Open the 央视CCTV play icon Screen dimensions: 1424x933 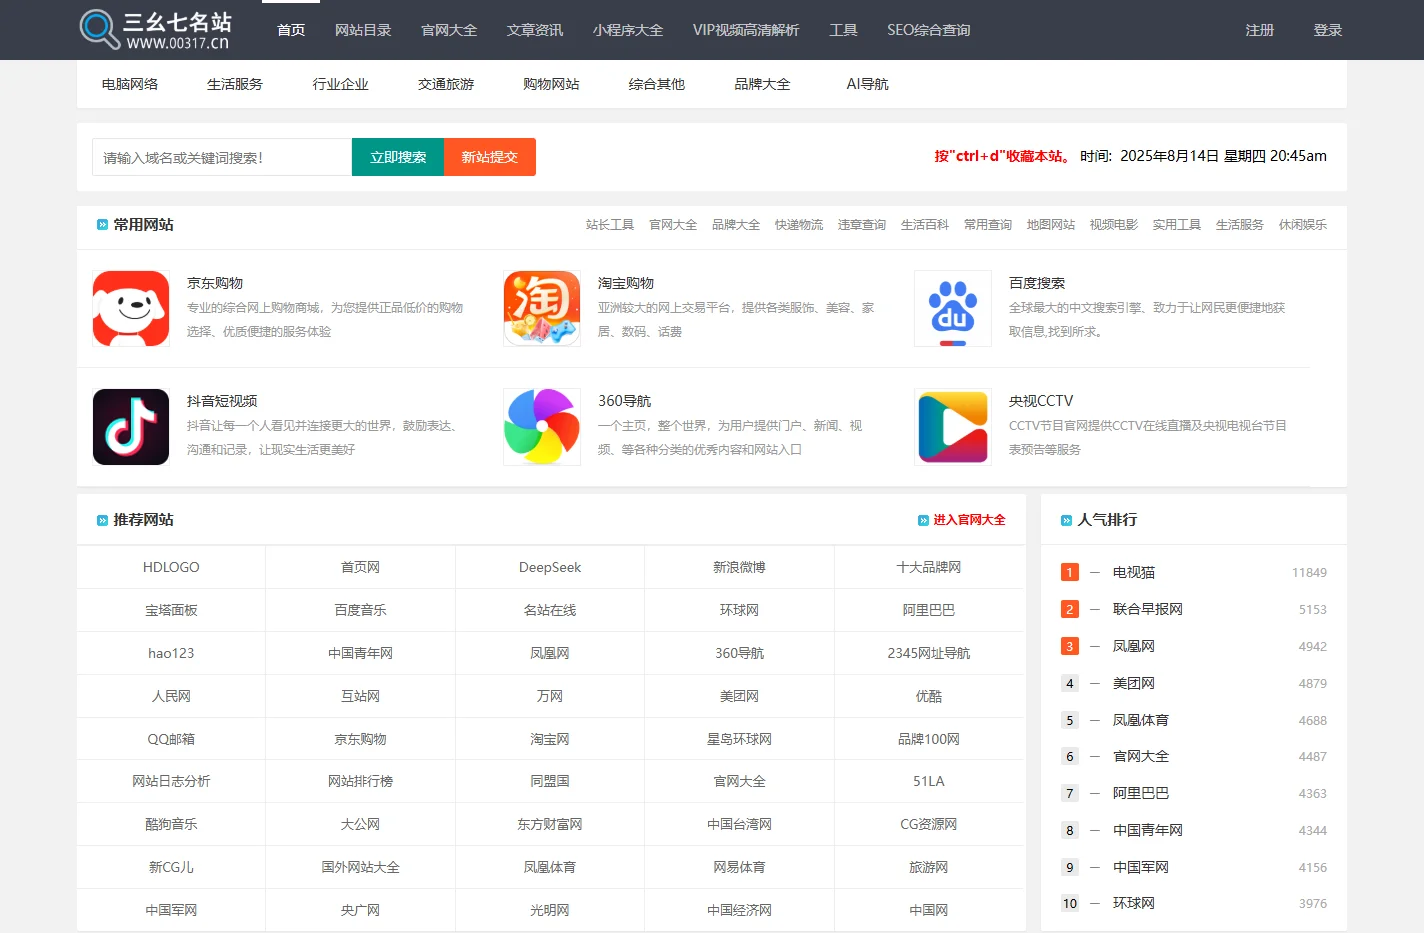point(953,427)
